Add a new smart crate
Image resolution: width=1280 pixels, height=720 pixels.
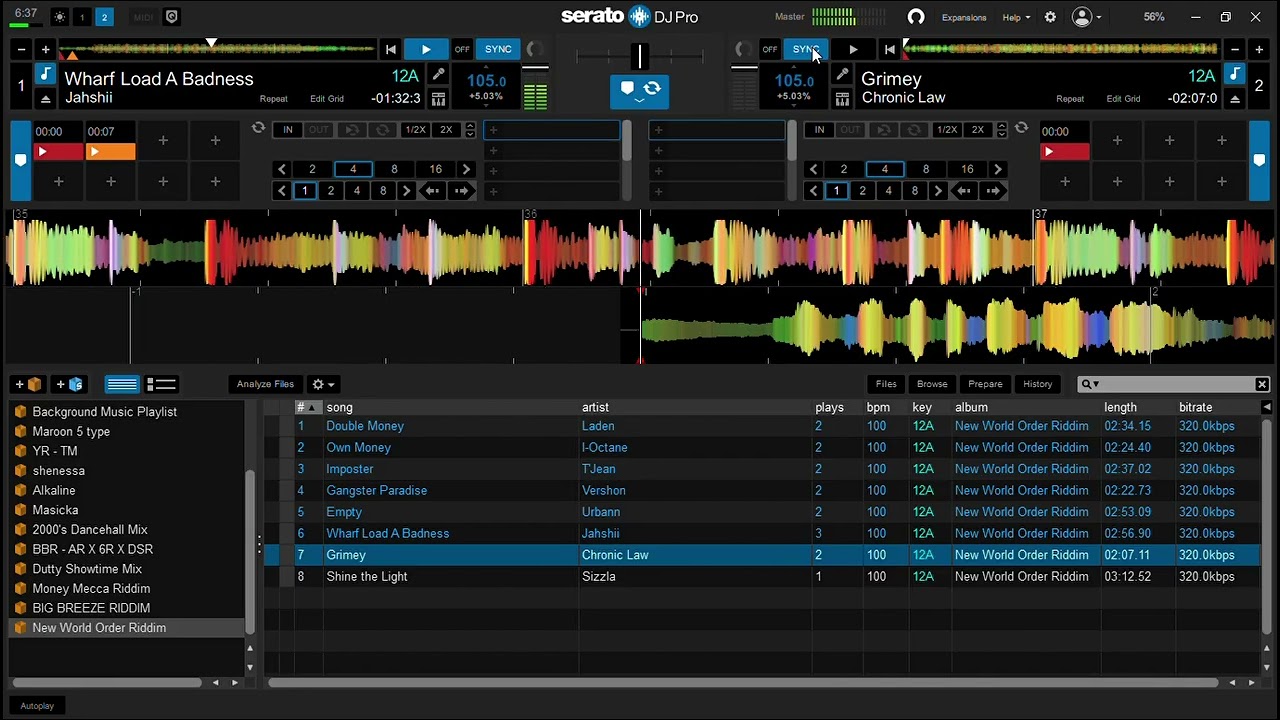tap(69, 384)
